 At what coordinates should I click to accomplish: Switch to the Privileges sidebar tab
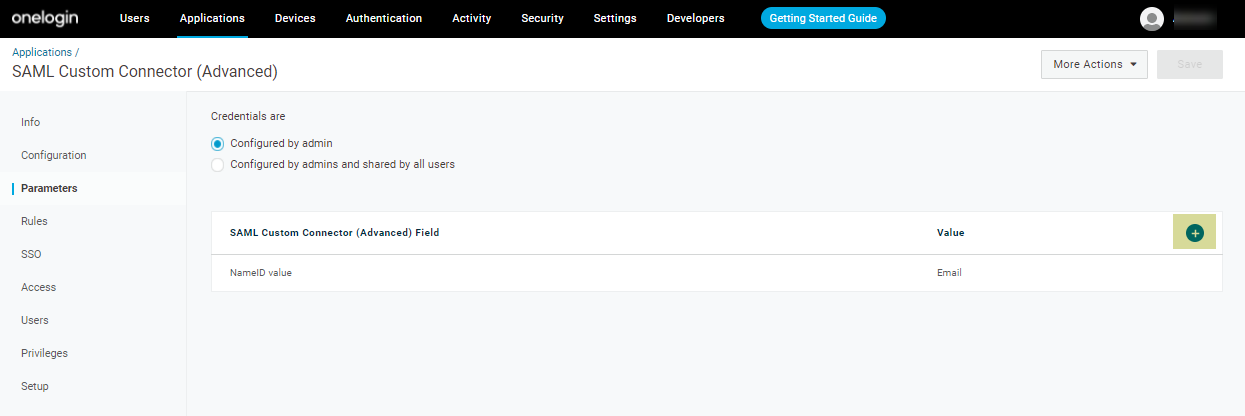(44, 353)
